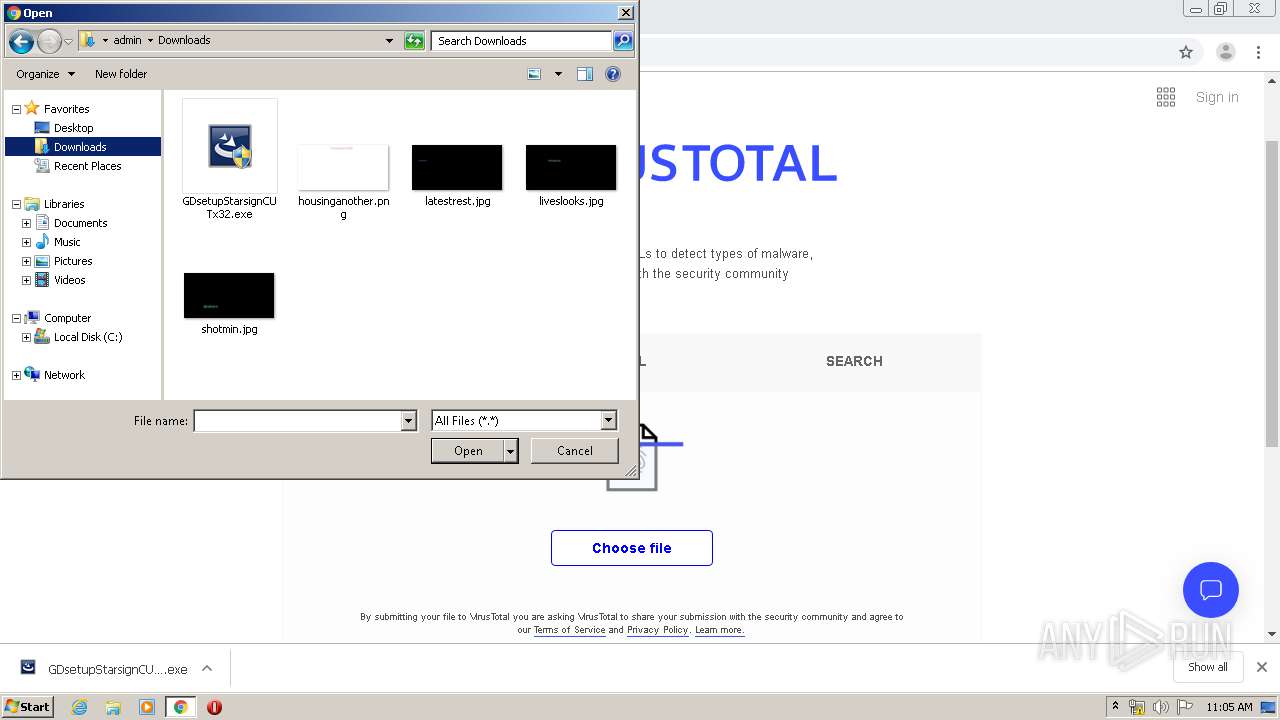
Task: Click the Cancel button
Action: click(x=574, y=451)
